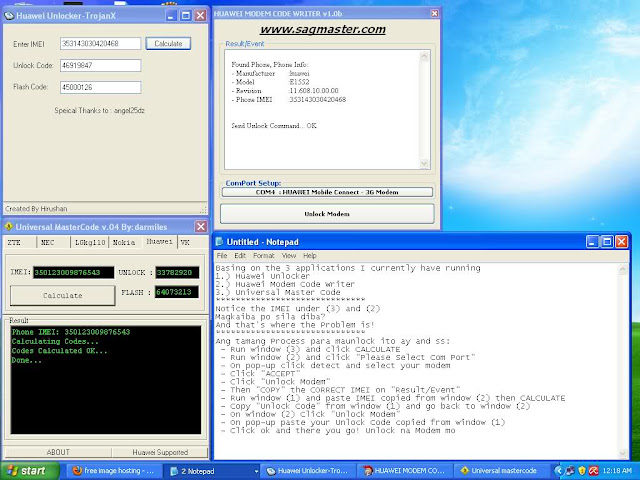This screenshot has height=480, width=640.
Task: Switch to HUAWEI MODEM CODE WRITER from taskbar
Action: 405,471
